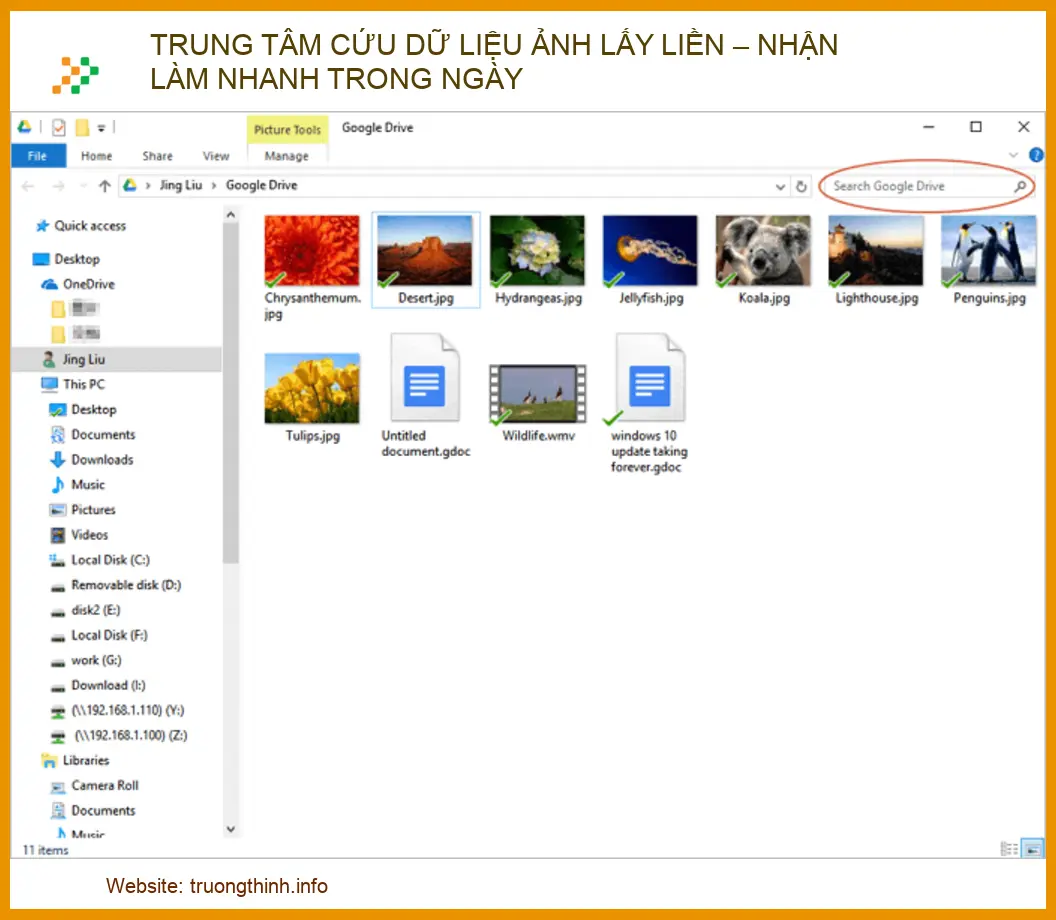Open the work (G:) drive
1056x920 pixels.
click(86, 660)
